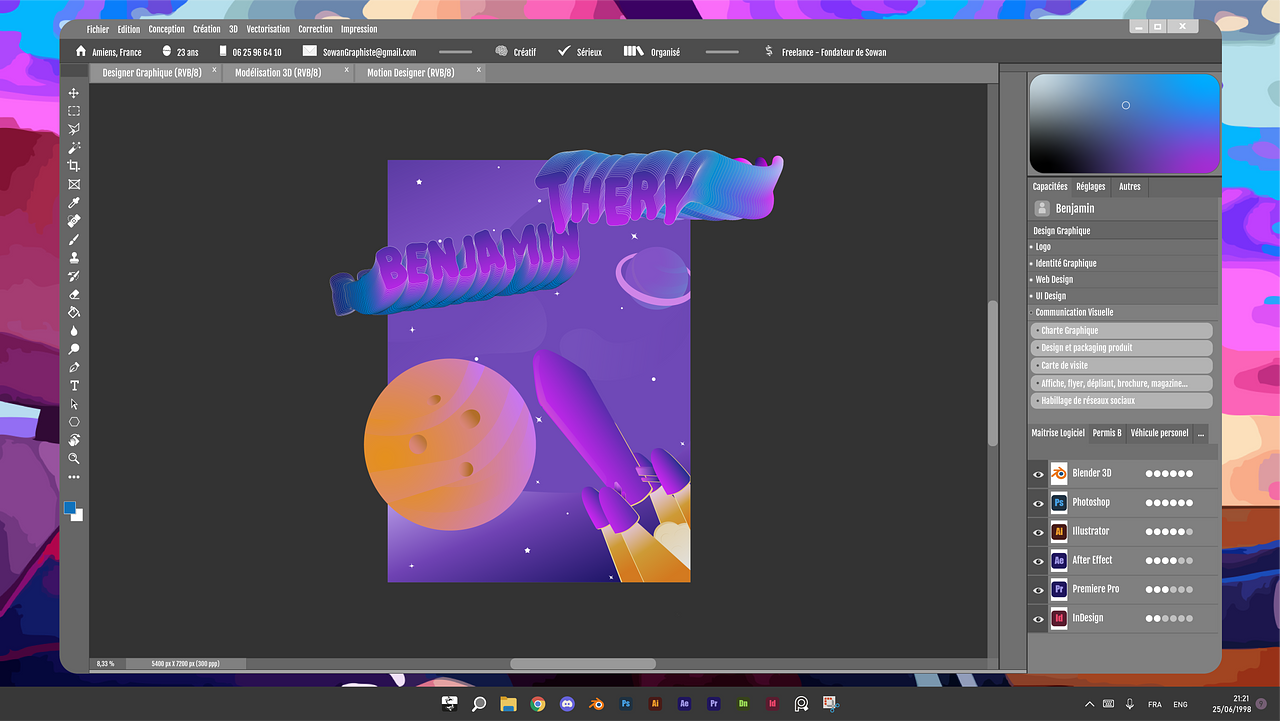Open the Fichier menu
Image resolution: width=1280 pixels, height=721 pixels.
98,29
